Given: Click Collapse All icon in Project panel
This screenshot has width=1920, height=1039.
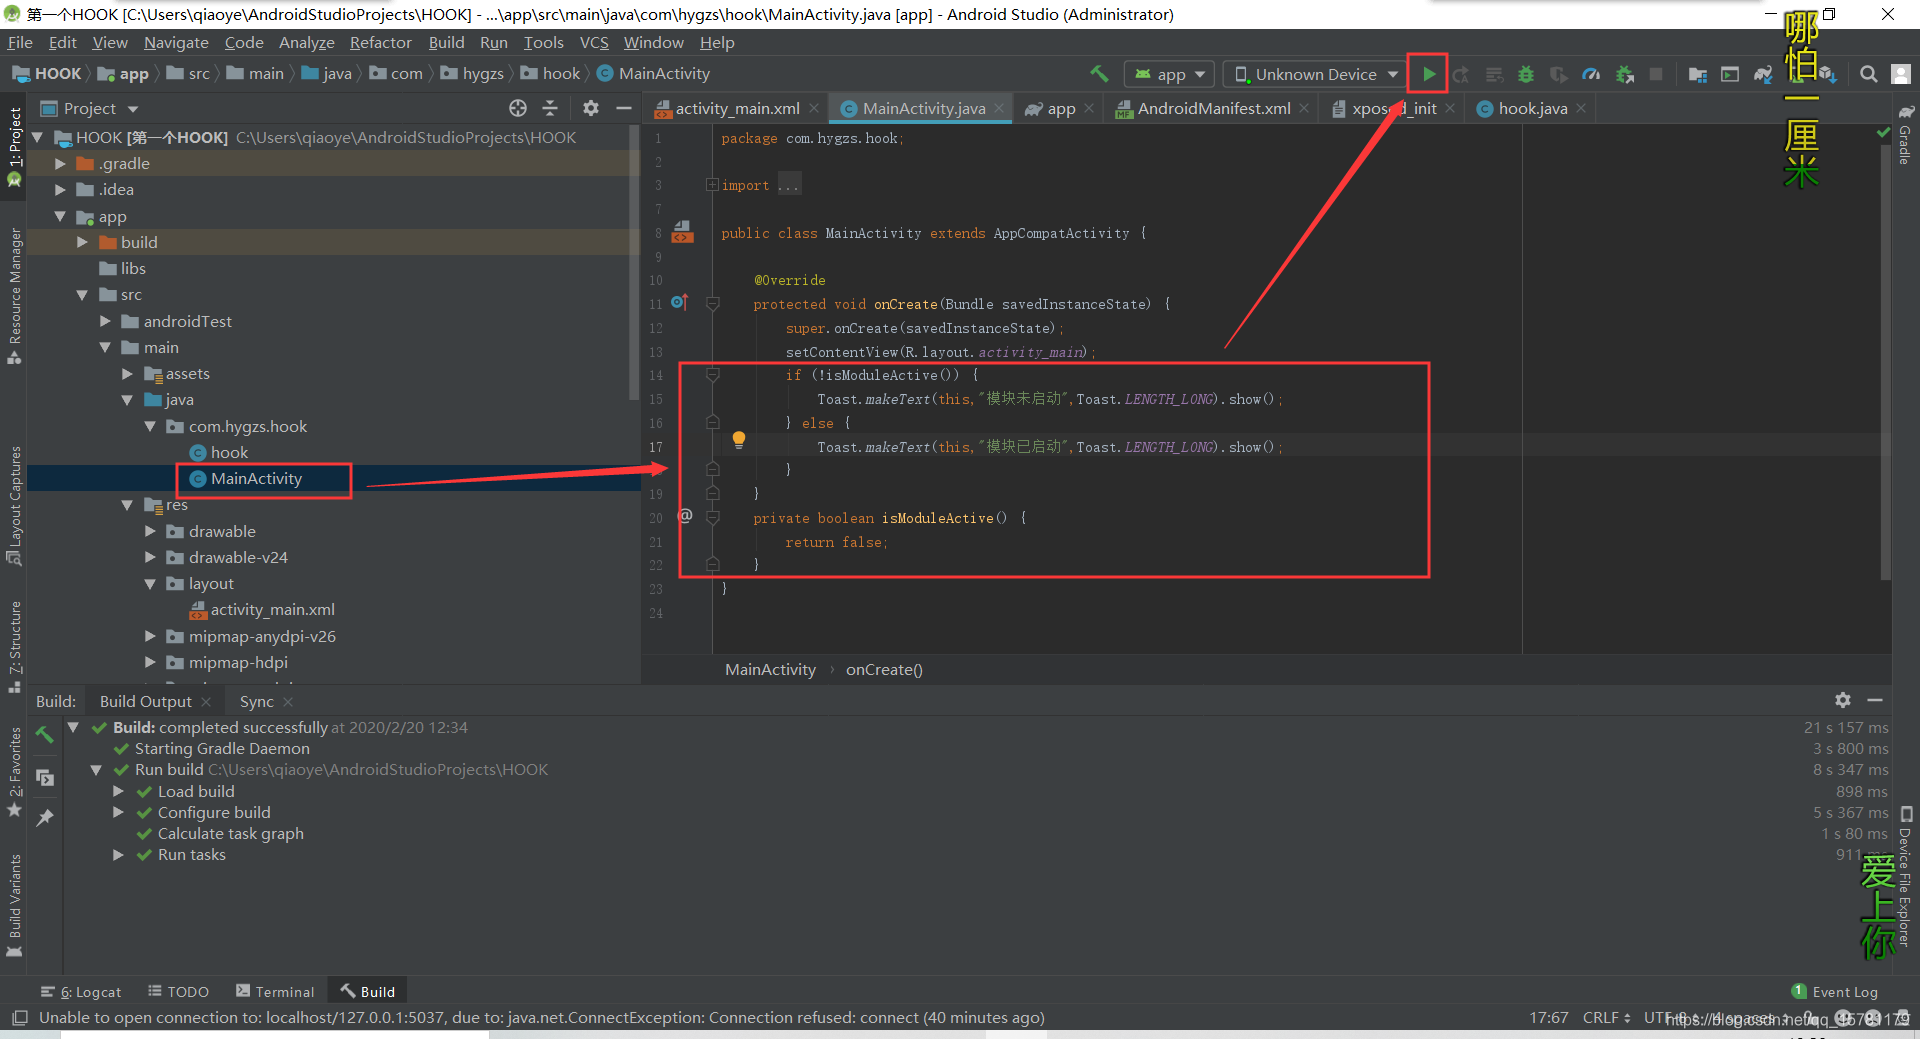Looking at the screenshot, I should (x=550, y=108).
